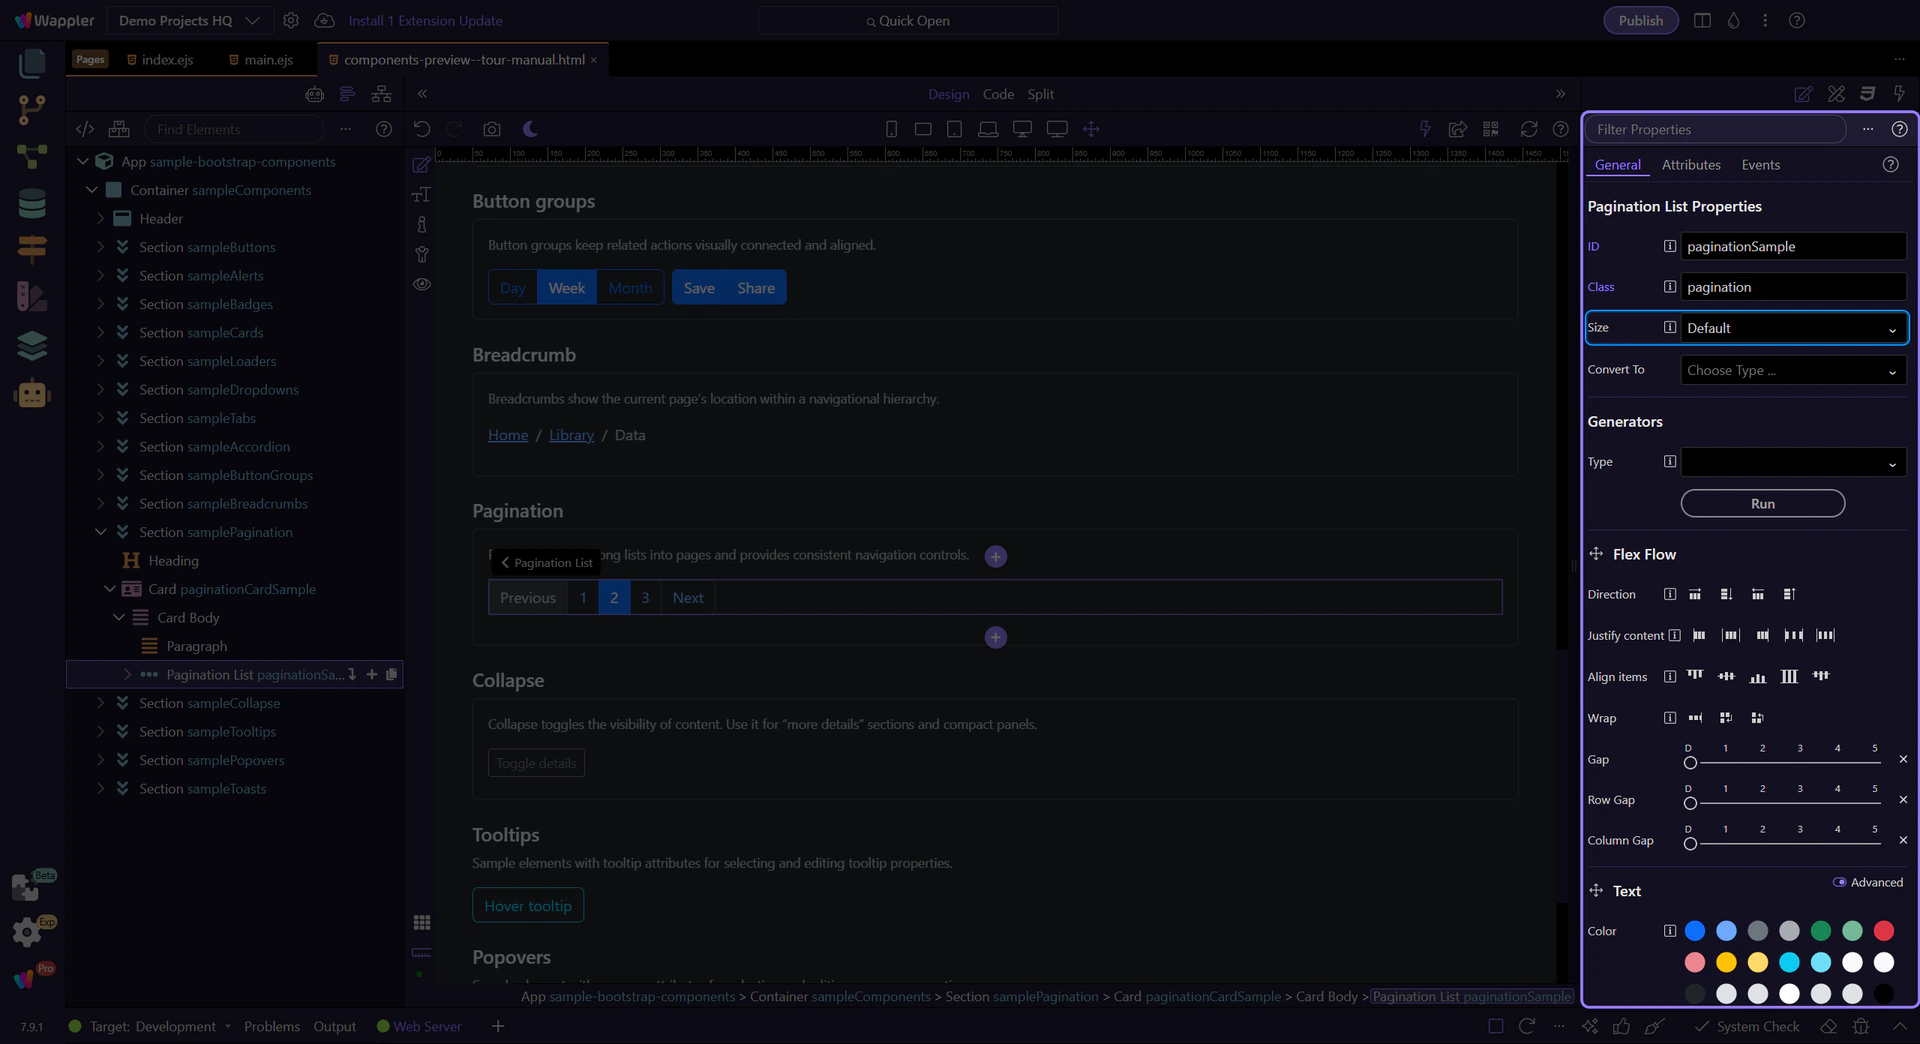Screen dimensions: 1920x1044
Task: Click the undo arrow icon
Action: tap(422, 129)
